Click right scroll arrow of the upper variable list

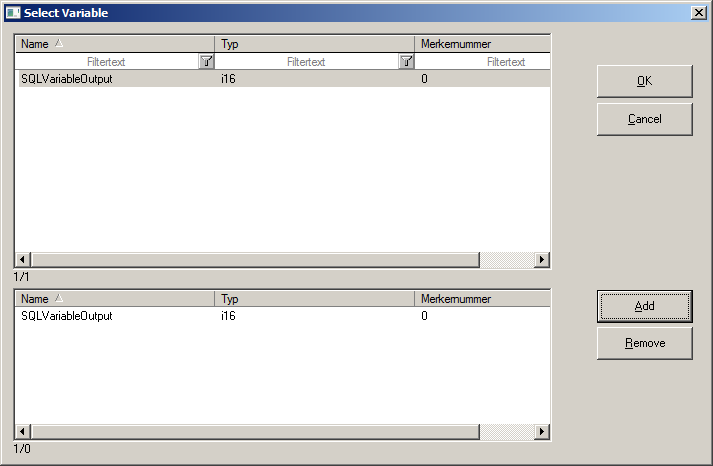tap(542, 260)
